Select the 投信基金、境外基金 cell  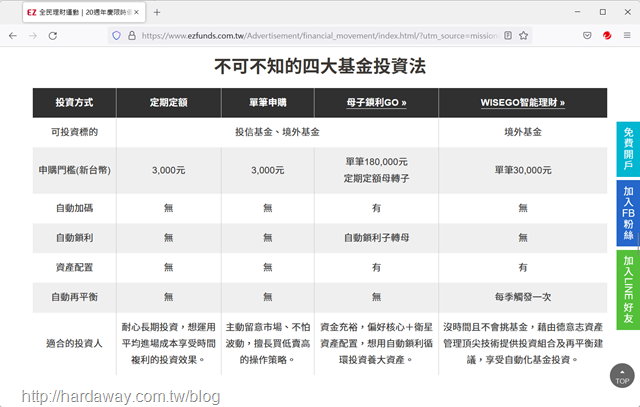(277, 132)
